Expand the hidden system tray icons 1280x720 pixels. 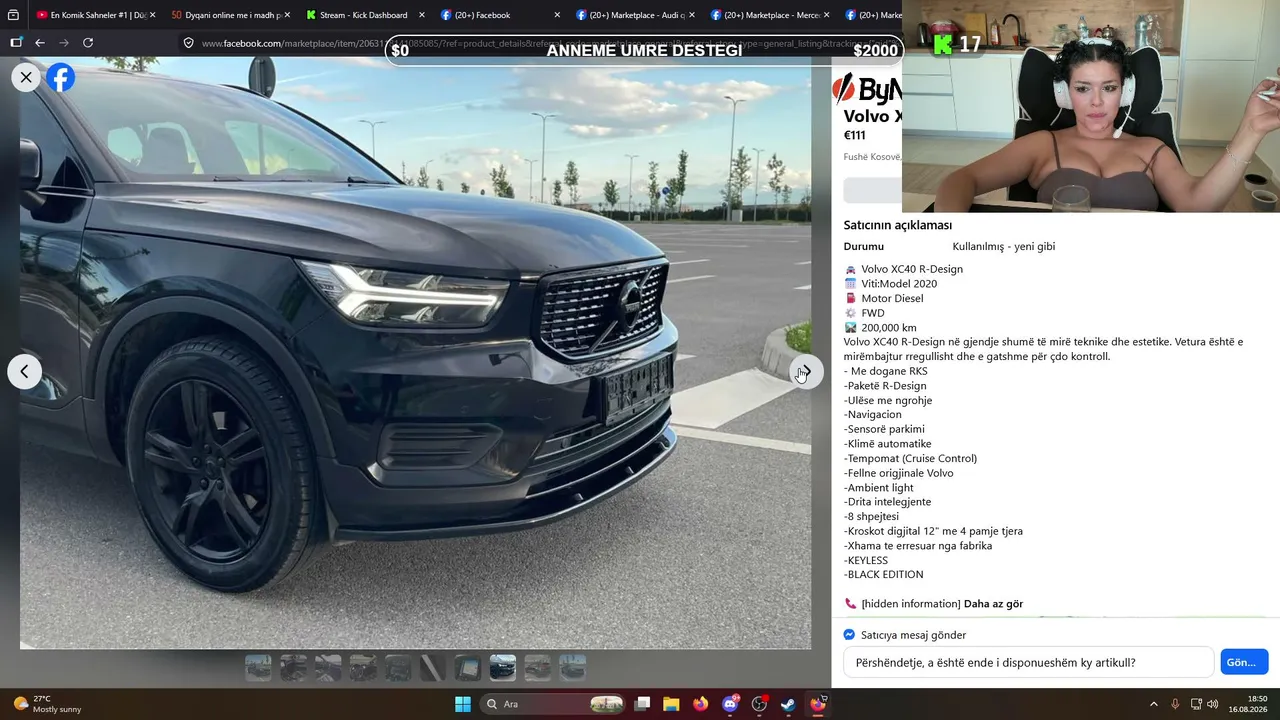coord(1153,704)
